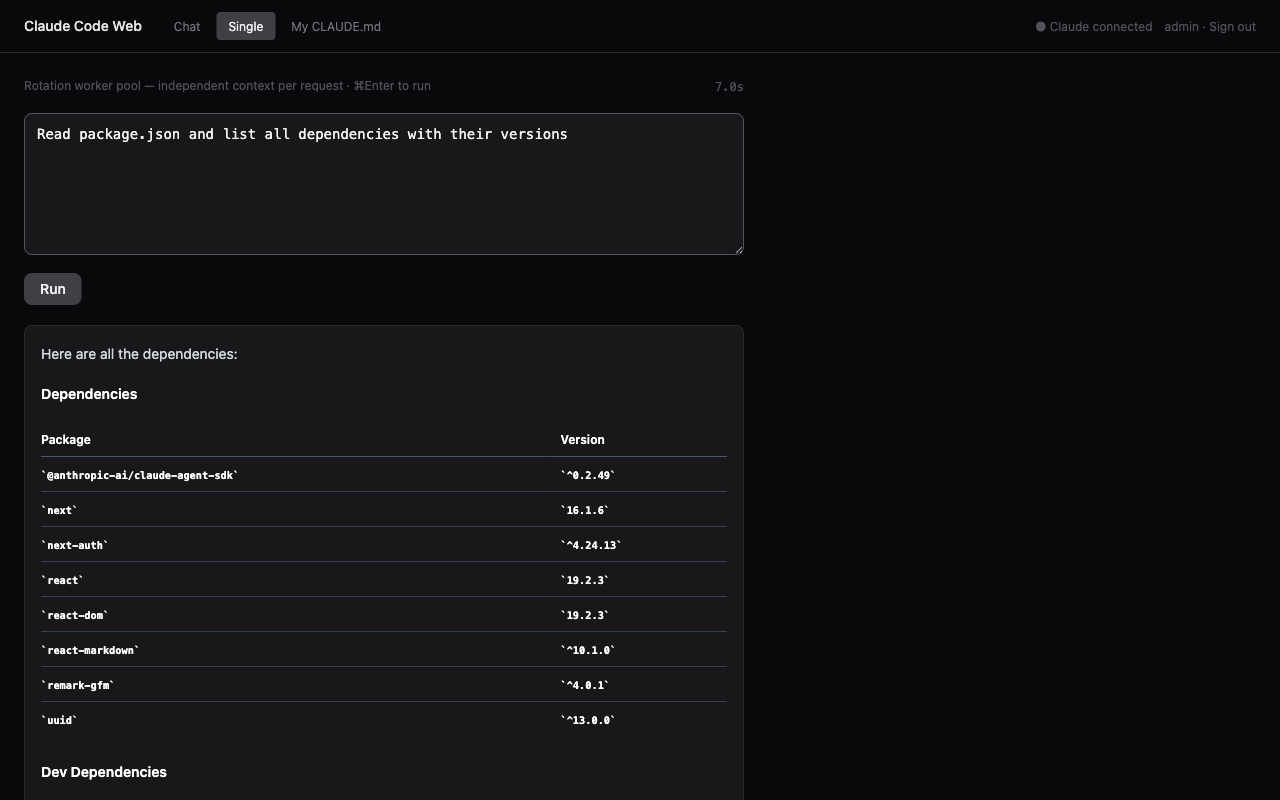This screenshot has width=1280, height=800.
Task: Click the Dev Dependencies heading
Action: pyautogui.click(x=104, y=772)
